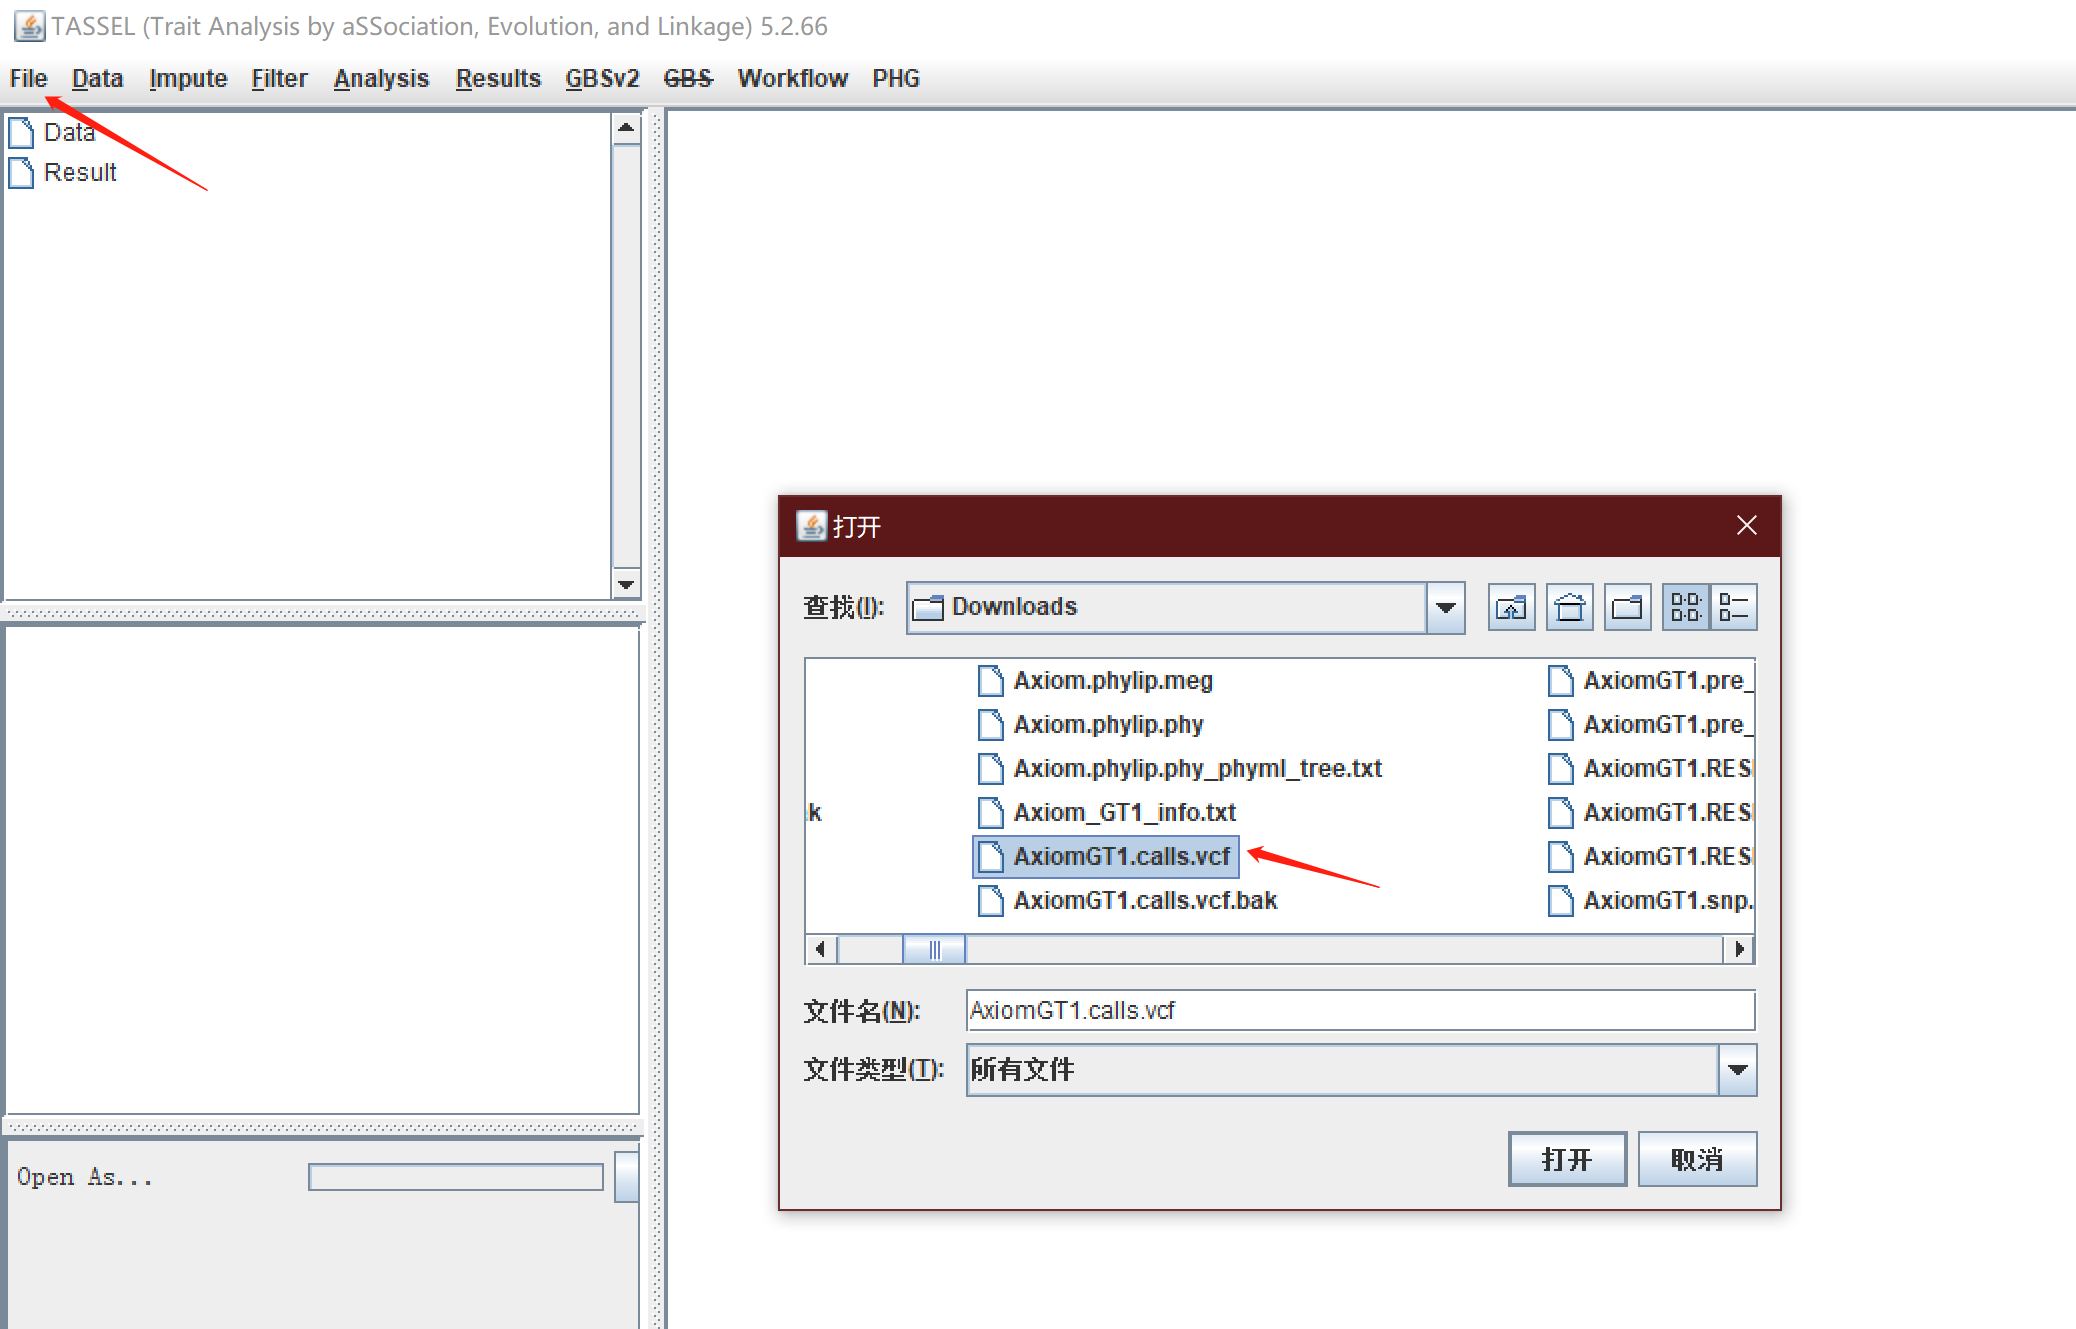Click the Axiom.phylip.meg file icon
The height and width of the screenshot is (1329, 2076).
click(x=990, y=680)
